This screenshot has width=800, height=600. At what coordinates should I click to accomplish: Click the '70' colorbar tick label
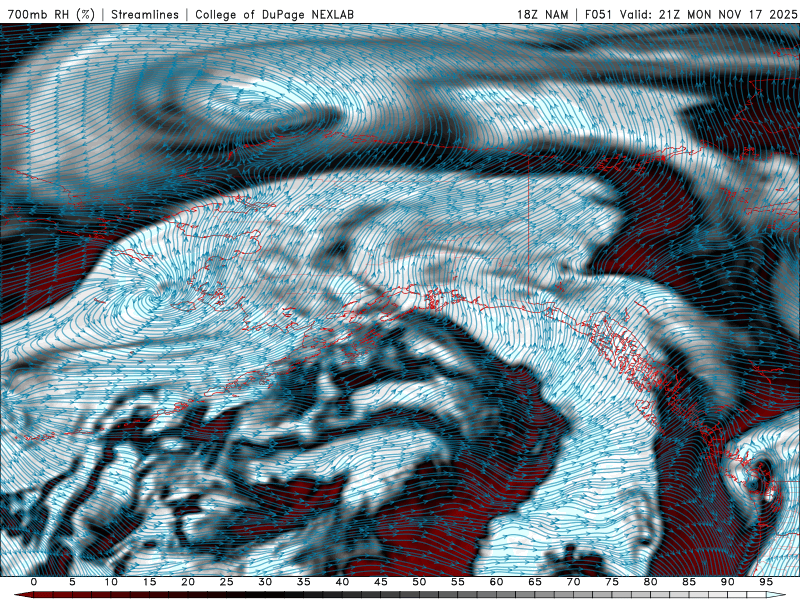pos(573,582)
